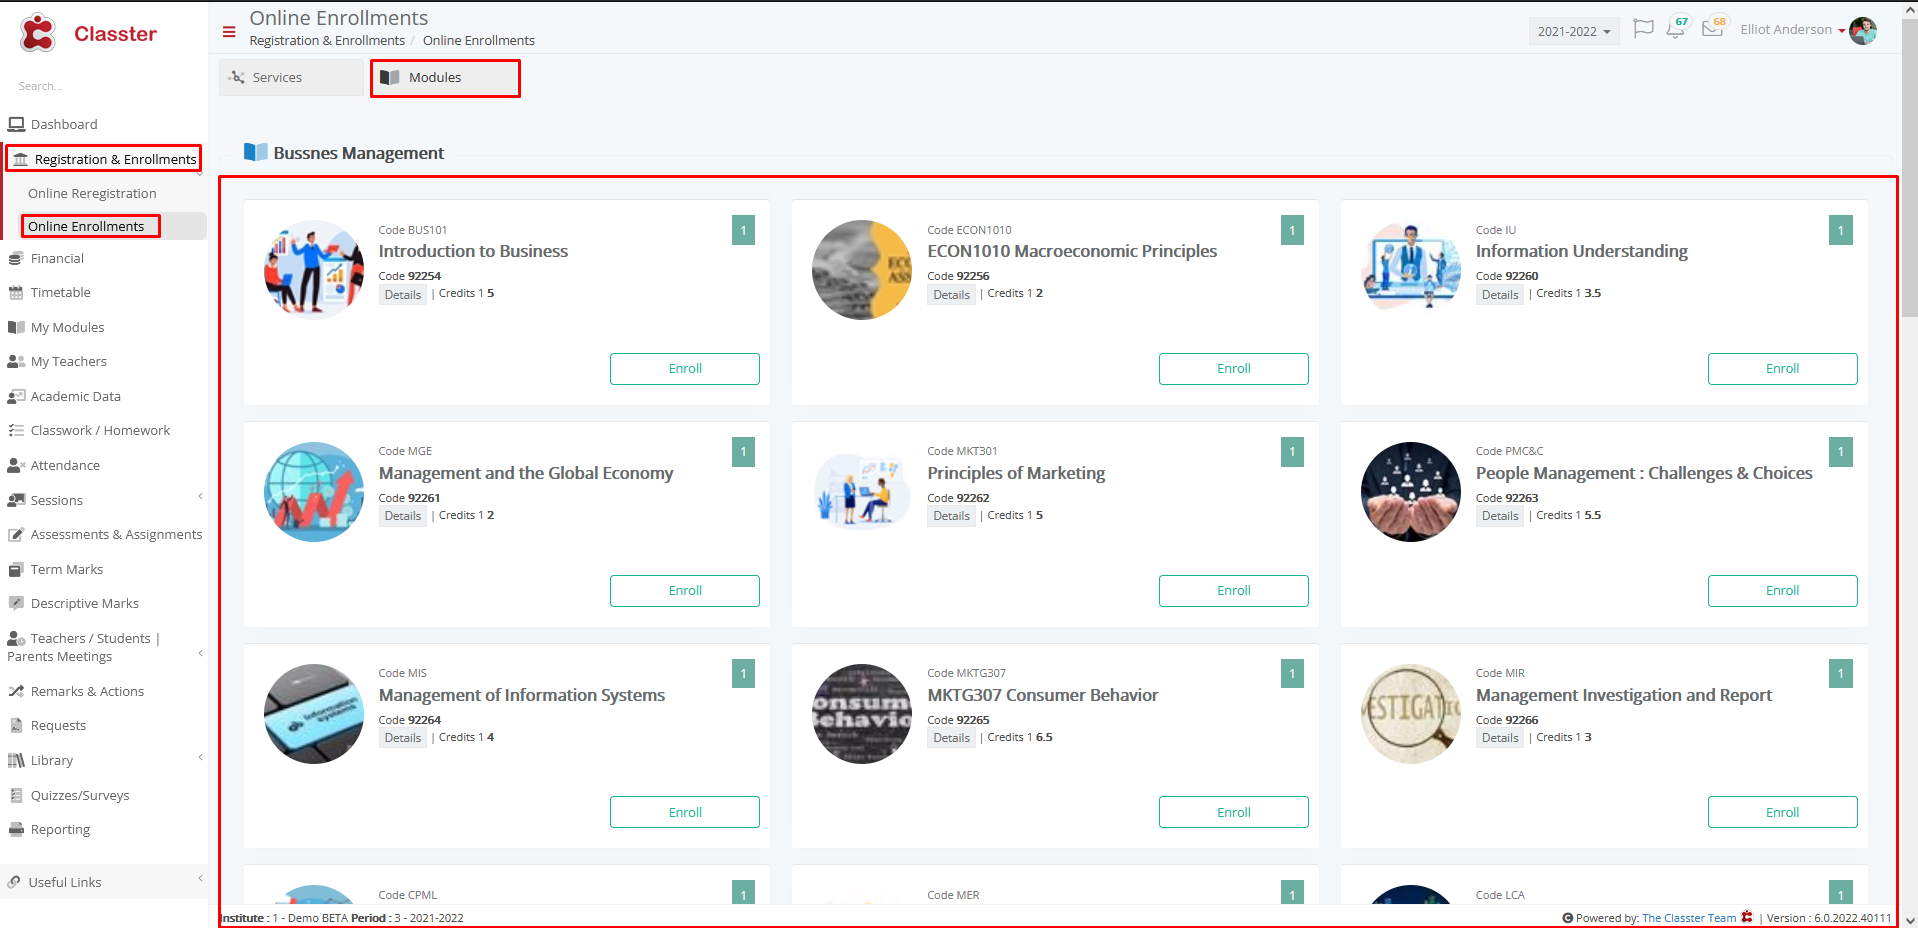Image resolution: width=1918 pixels, height=928 pixels.
Task: Click the My Modules book icon
Action: pos(16,327)
